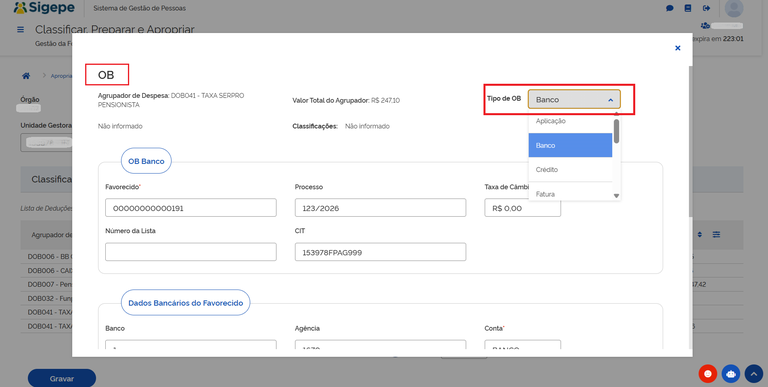Click the Taxa de Câmbio field
This screenshot has width=768, height=387.
(x=523, y=208)
